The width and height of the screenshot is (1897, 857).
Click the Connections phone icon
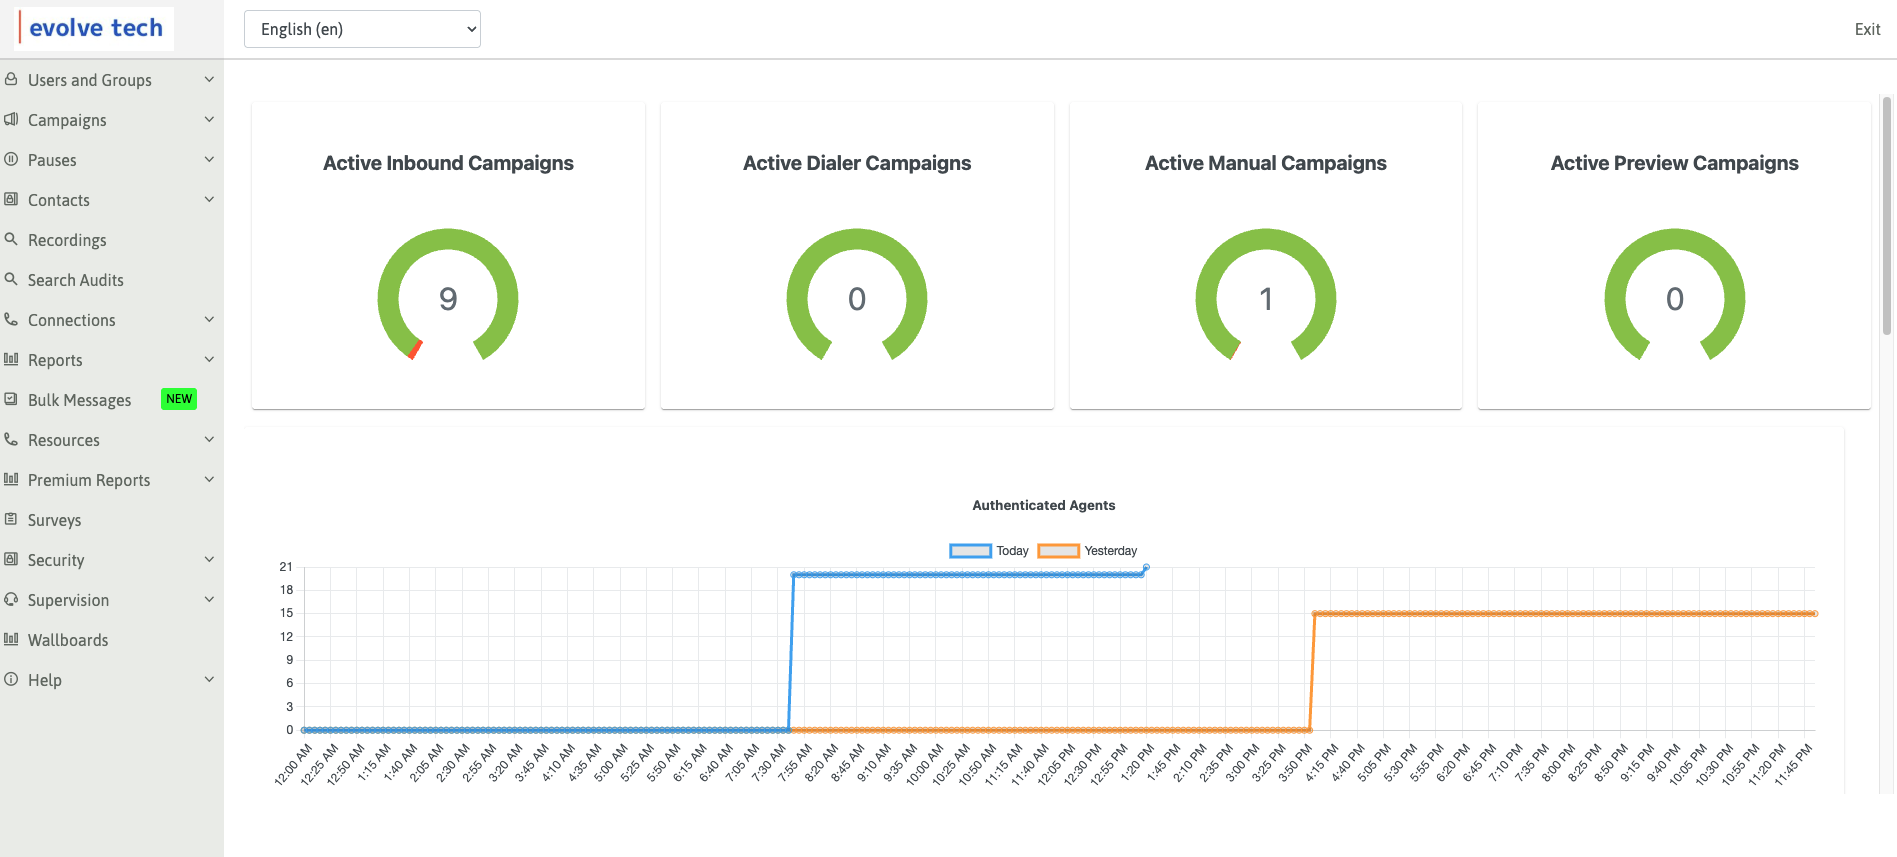(11, 319)
